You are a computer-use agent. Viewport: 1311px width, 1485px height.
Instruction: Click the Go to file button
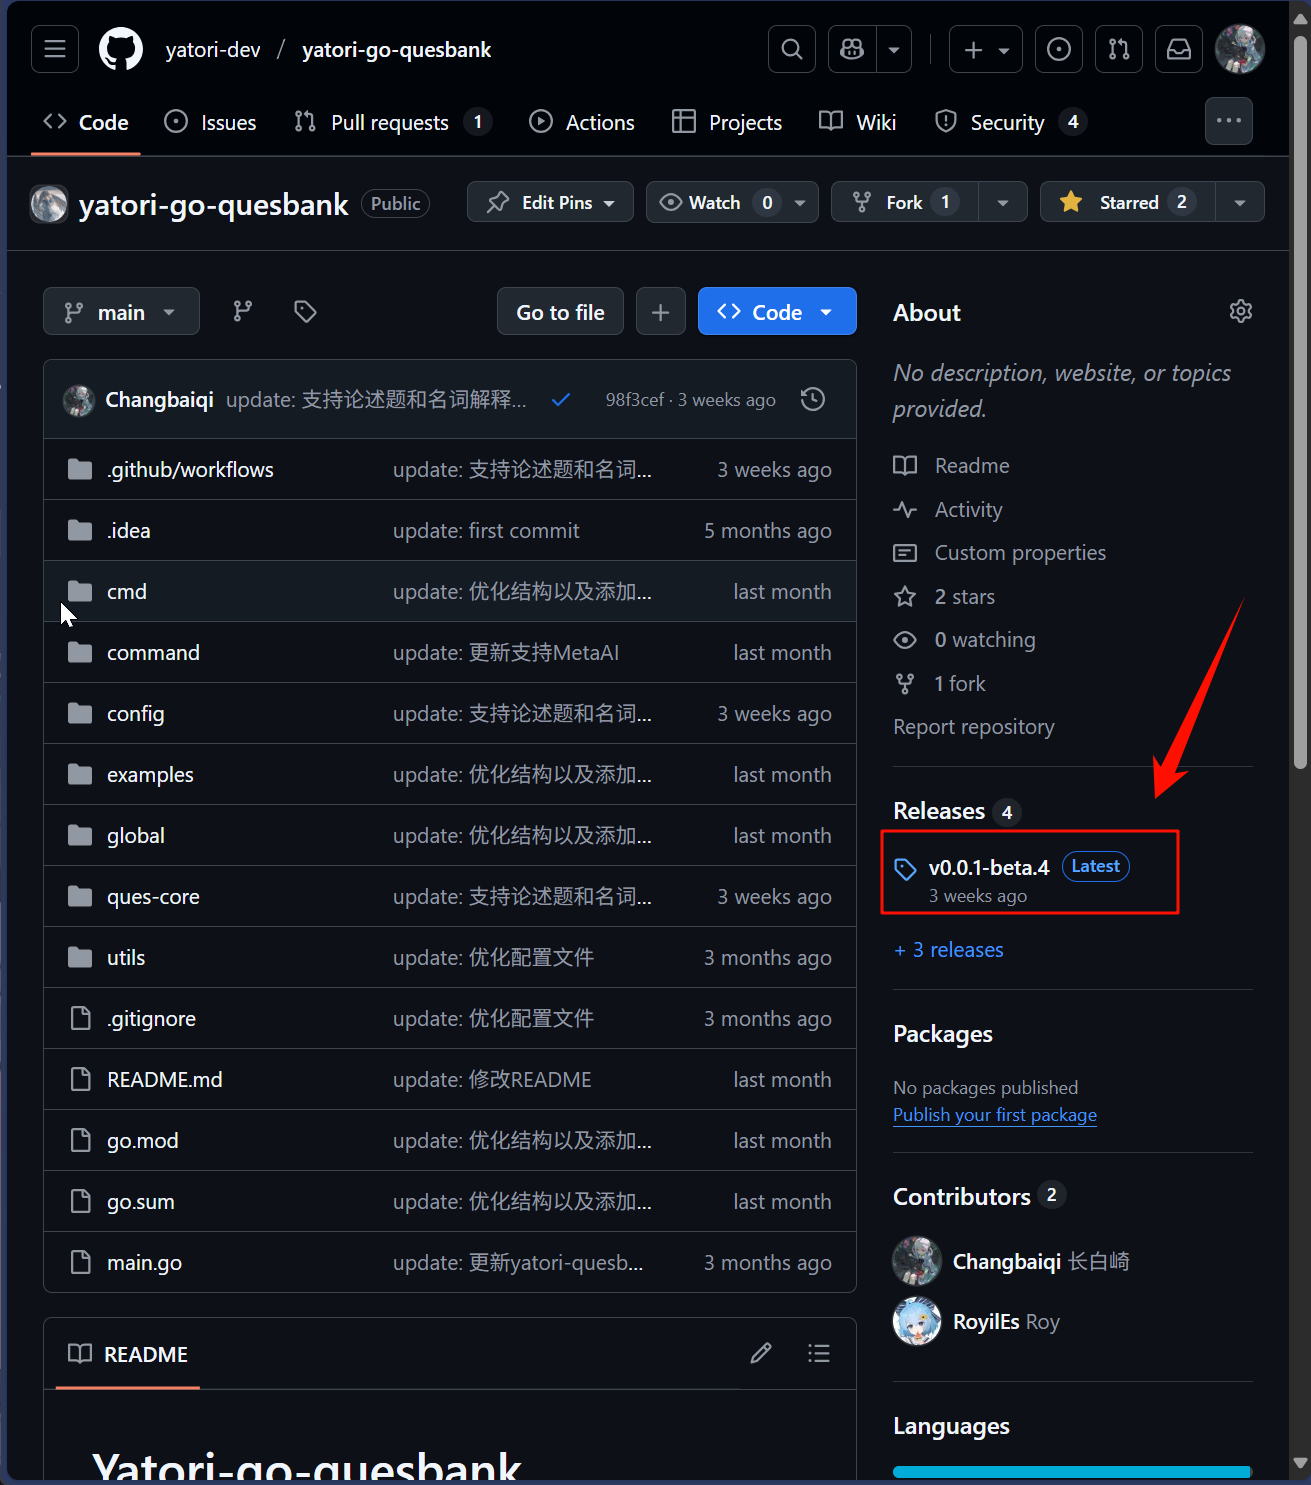coord(560,312)
